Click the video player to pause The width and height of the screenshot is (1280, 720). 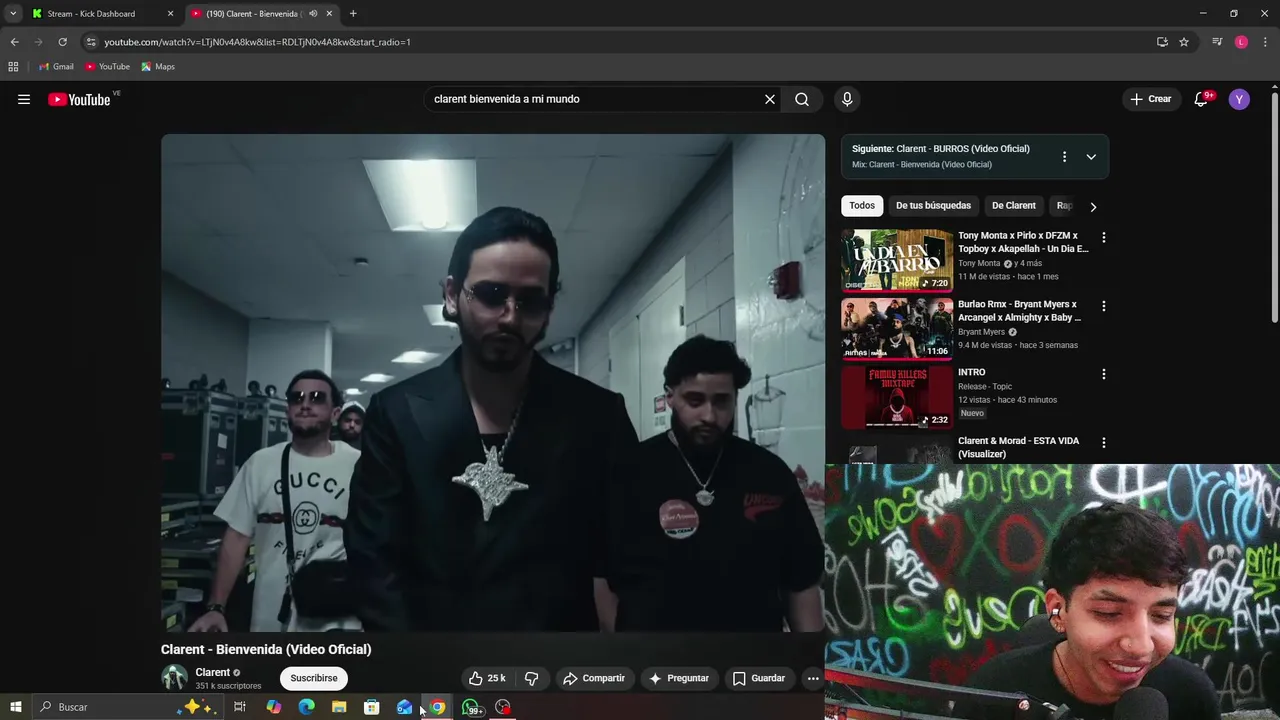tap(493, 383)
